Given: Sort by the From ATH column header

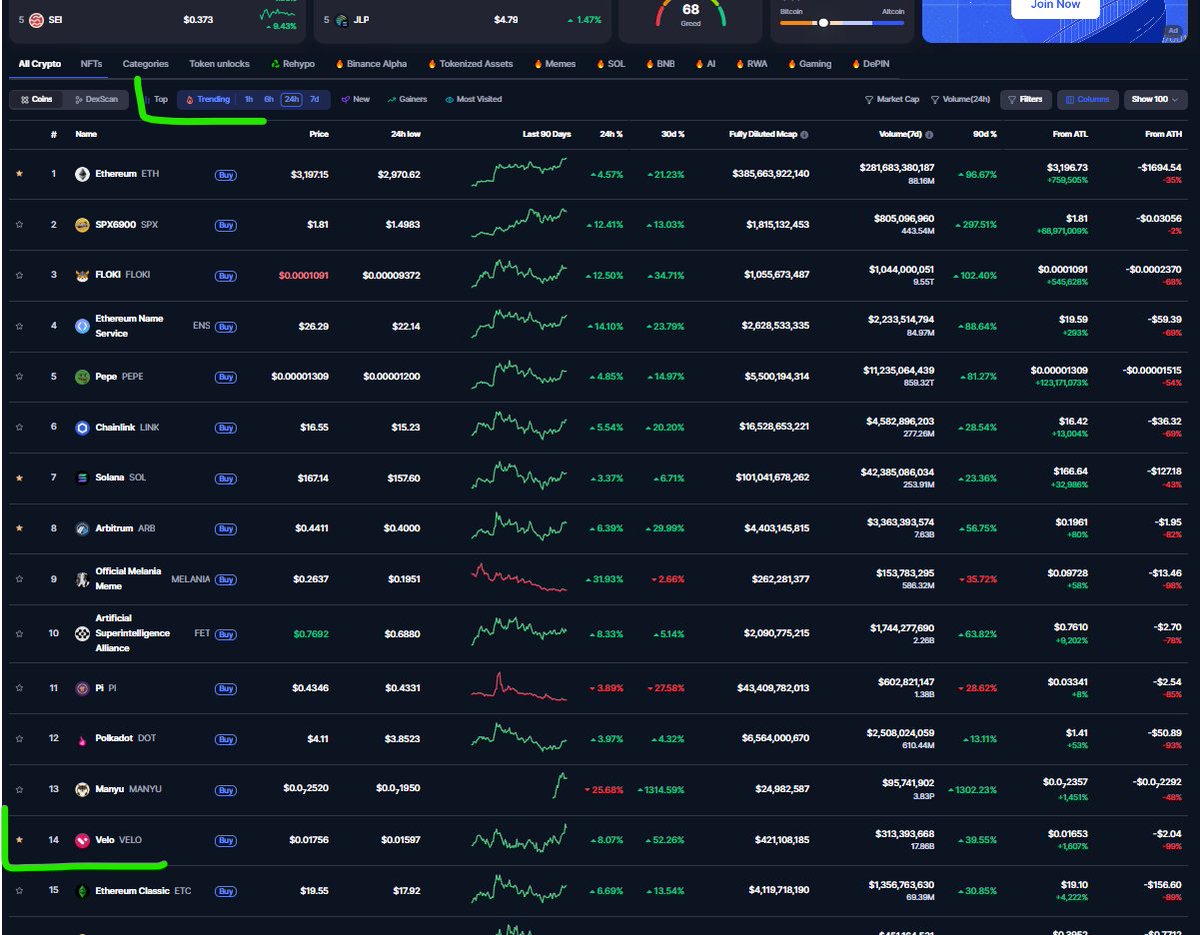Looking at the screenshot, I should 1163,134.
